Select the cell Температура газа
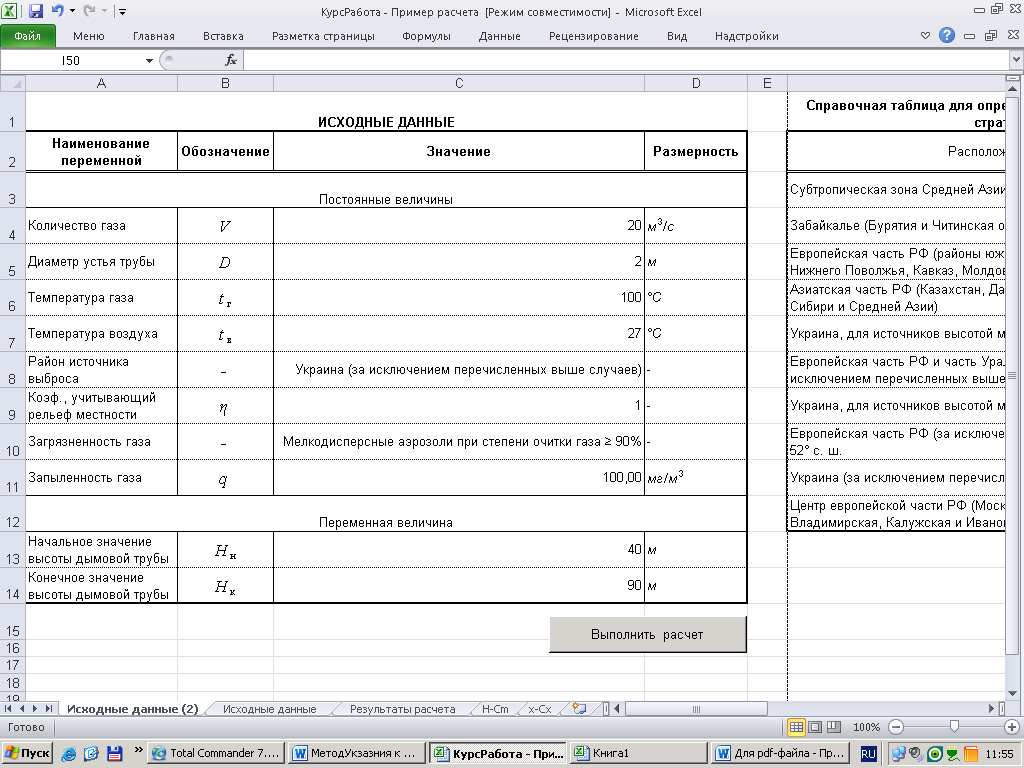The width and height of the screenshot is (1024, 768). [101, 297]
